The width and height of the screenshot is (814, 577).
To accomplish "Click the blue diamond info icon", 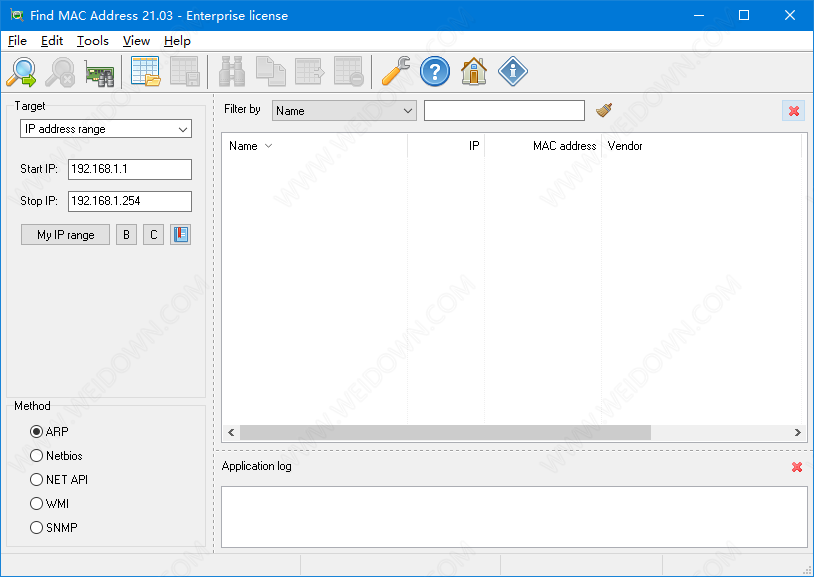I will (x=513, y=72).
